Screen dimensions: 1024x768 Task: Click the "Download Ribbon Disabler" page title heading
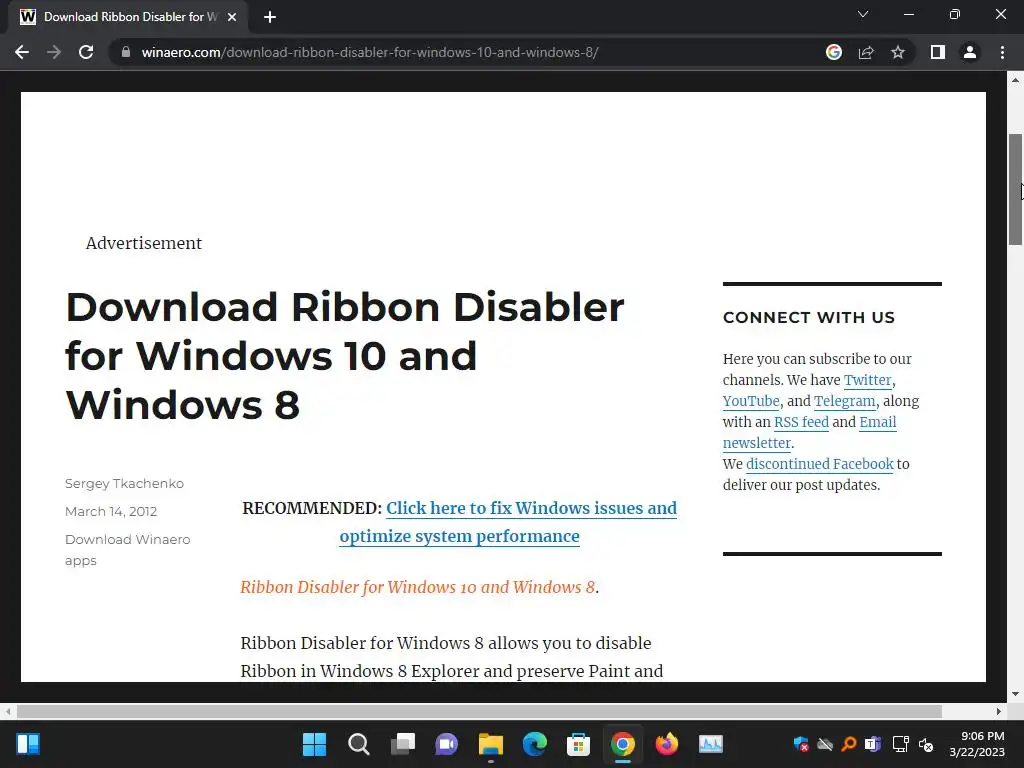(x=345, y=355)
